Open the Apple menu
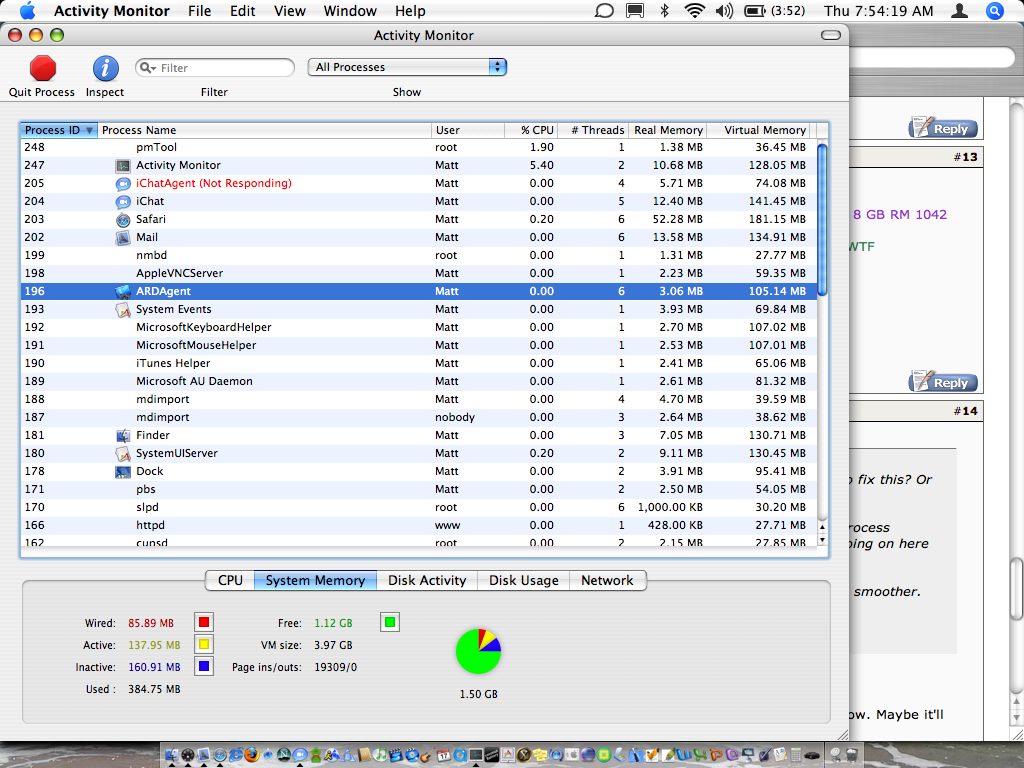Screen dimensions: 1024x768 [x=27, y=10]
